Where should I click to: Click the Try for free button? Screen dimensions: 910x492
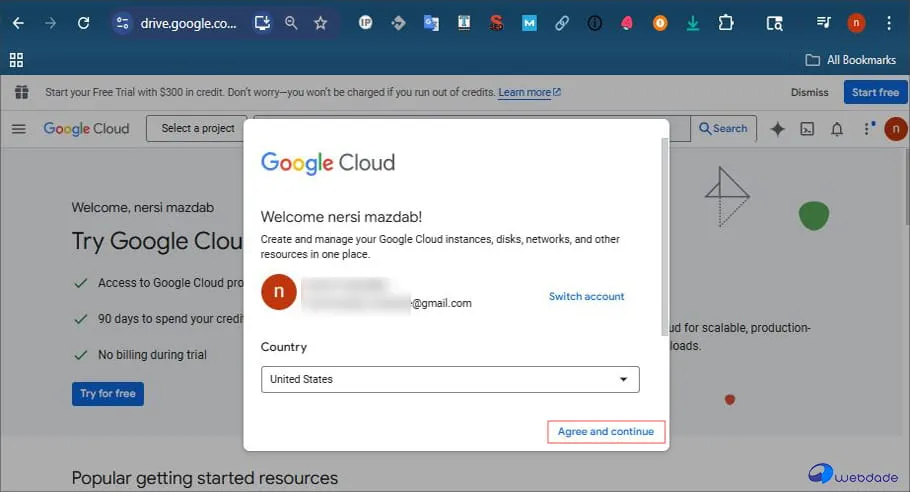108,393
